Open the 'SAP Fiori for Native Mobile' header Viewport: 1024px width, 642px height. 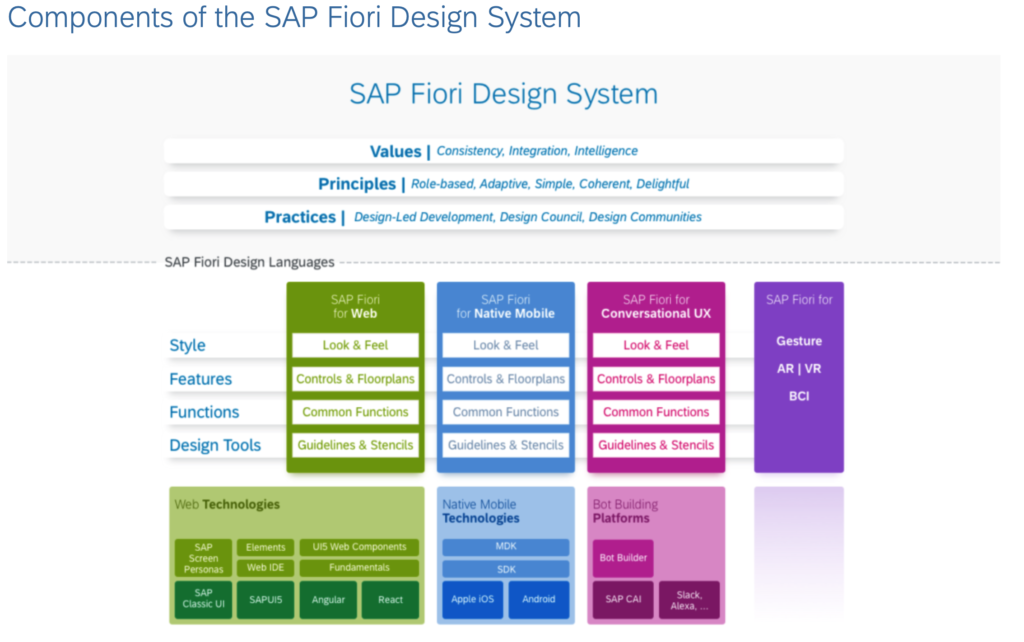[505, 306]
